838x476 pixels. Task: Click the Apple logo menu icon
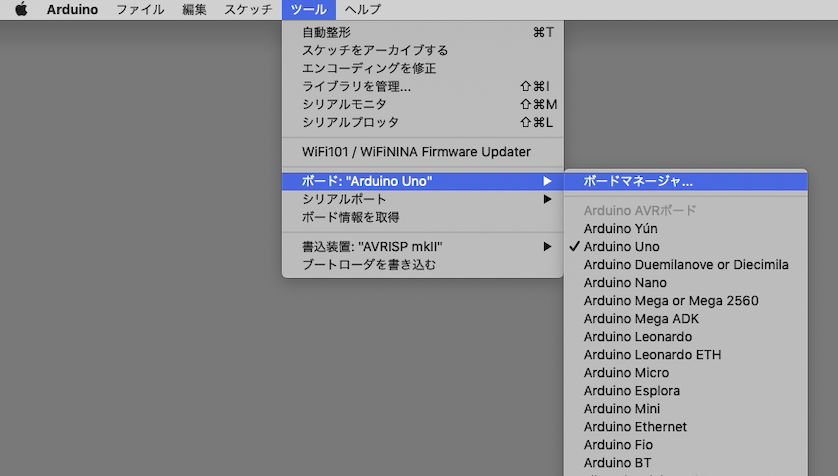point(21,9)
